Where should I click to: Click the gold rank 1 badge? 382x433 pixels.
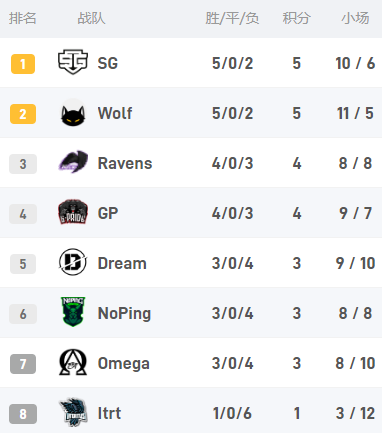(23, 64)
